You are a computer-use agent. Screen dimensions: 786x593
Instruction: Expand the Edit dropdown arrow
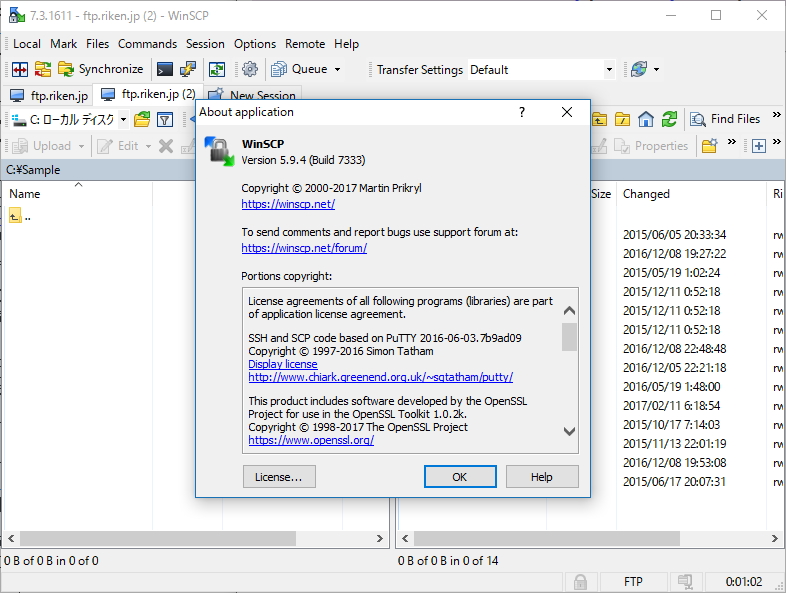(x=148, y=146)
